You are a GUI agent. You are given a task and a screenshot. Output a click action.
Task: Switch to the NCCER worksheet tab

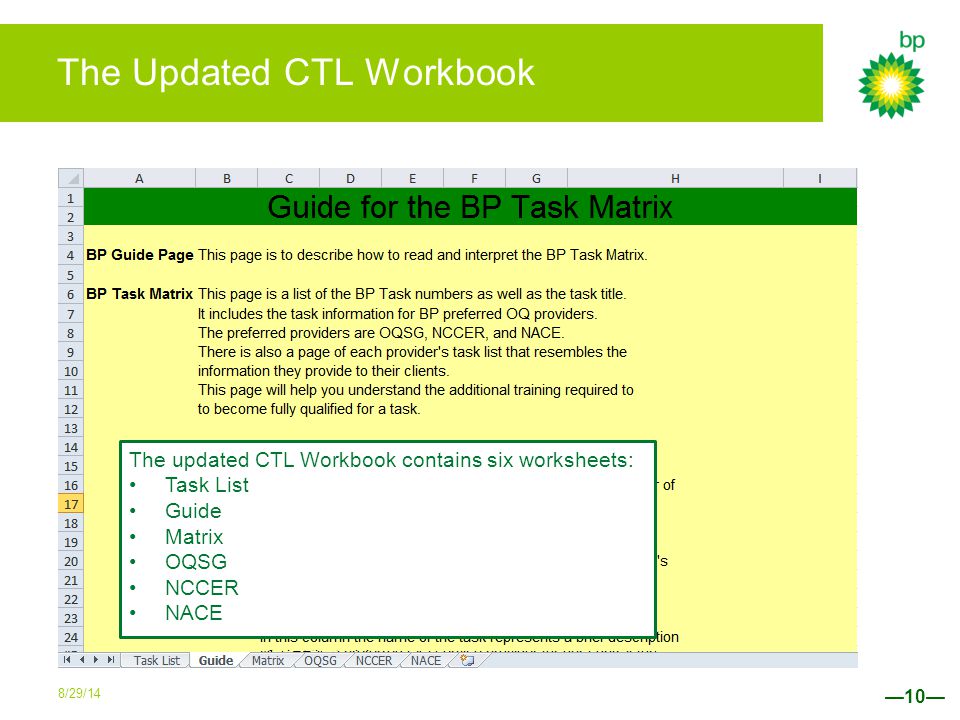(x=373, y=661)
